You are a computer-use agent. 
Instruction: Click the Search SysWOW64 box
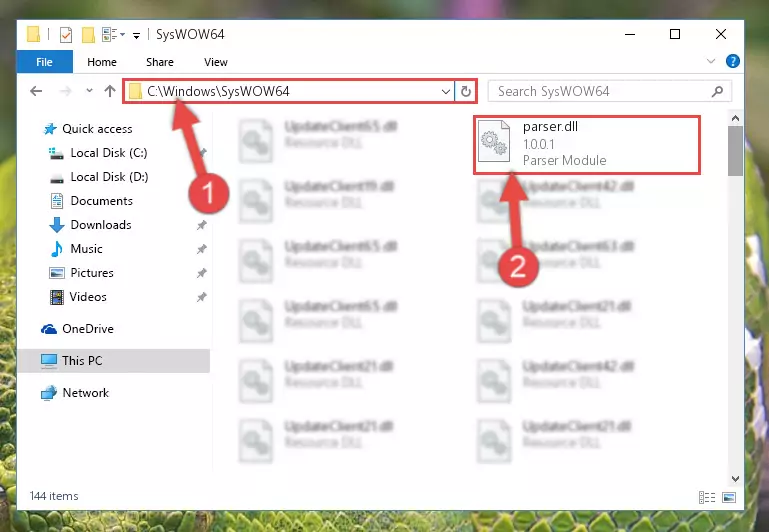point(610,92)
